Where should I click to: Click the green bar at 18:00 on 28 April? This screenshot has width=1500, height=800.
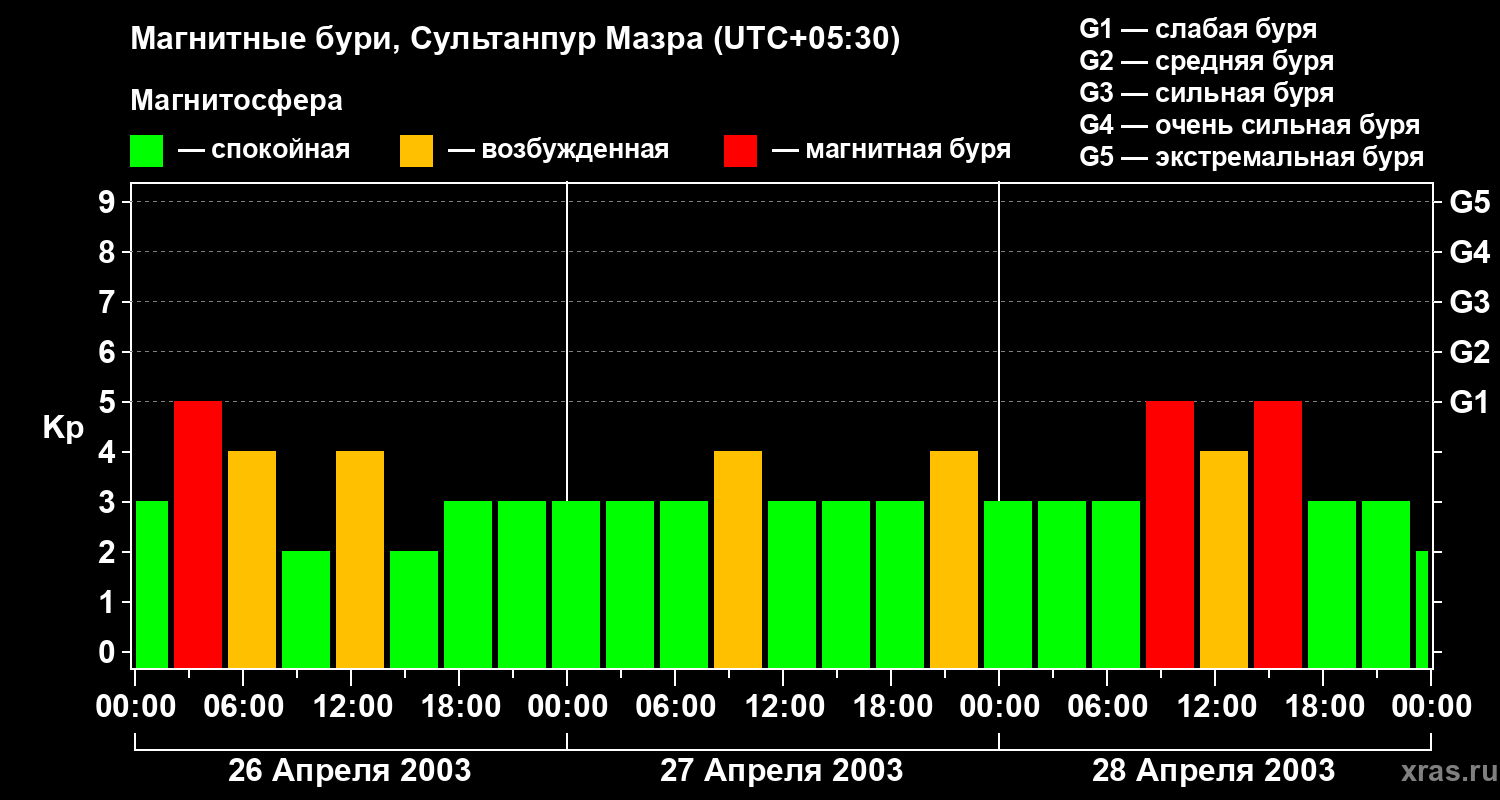coord(1332,585)
